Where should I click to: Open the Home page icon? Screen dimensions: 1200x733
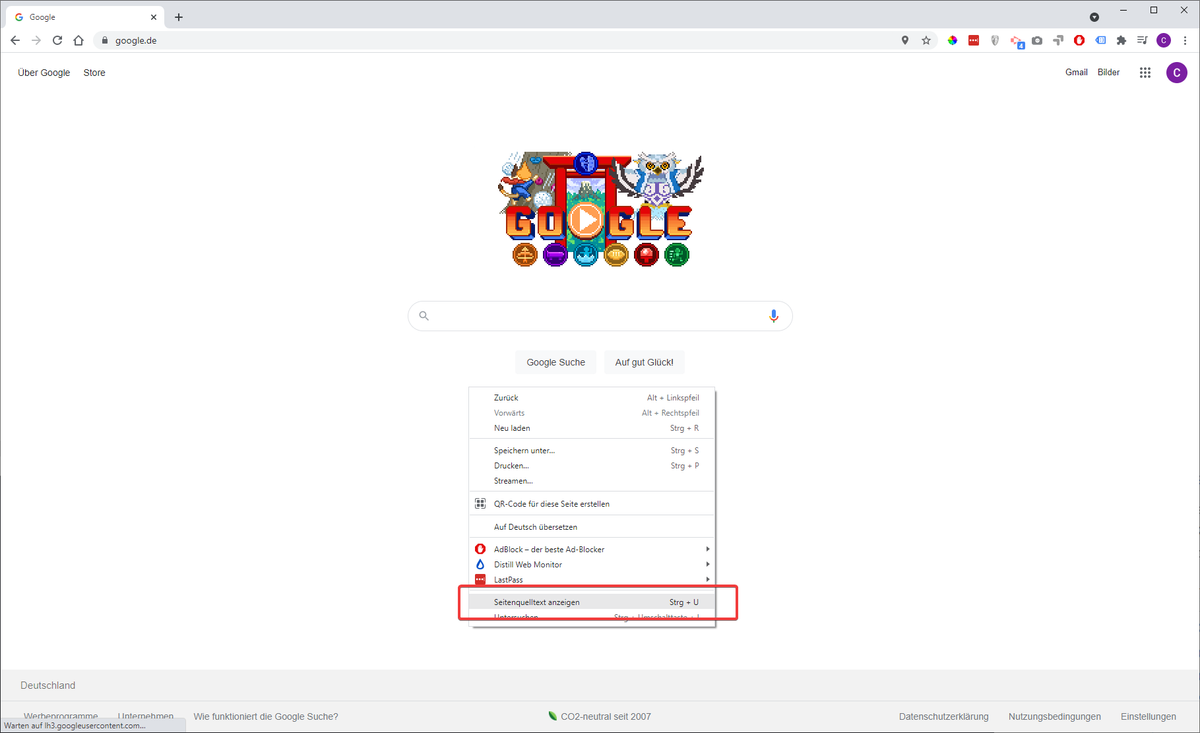coord(78,40)
